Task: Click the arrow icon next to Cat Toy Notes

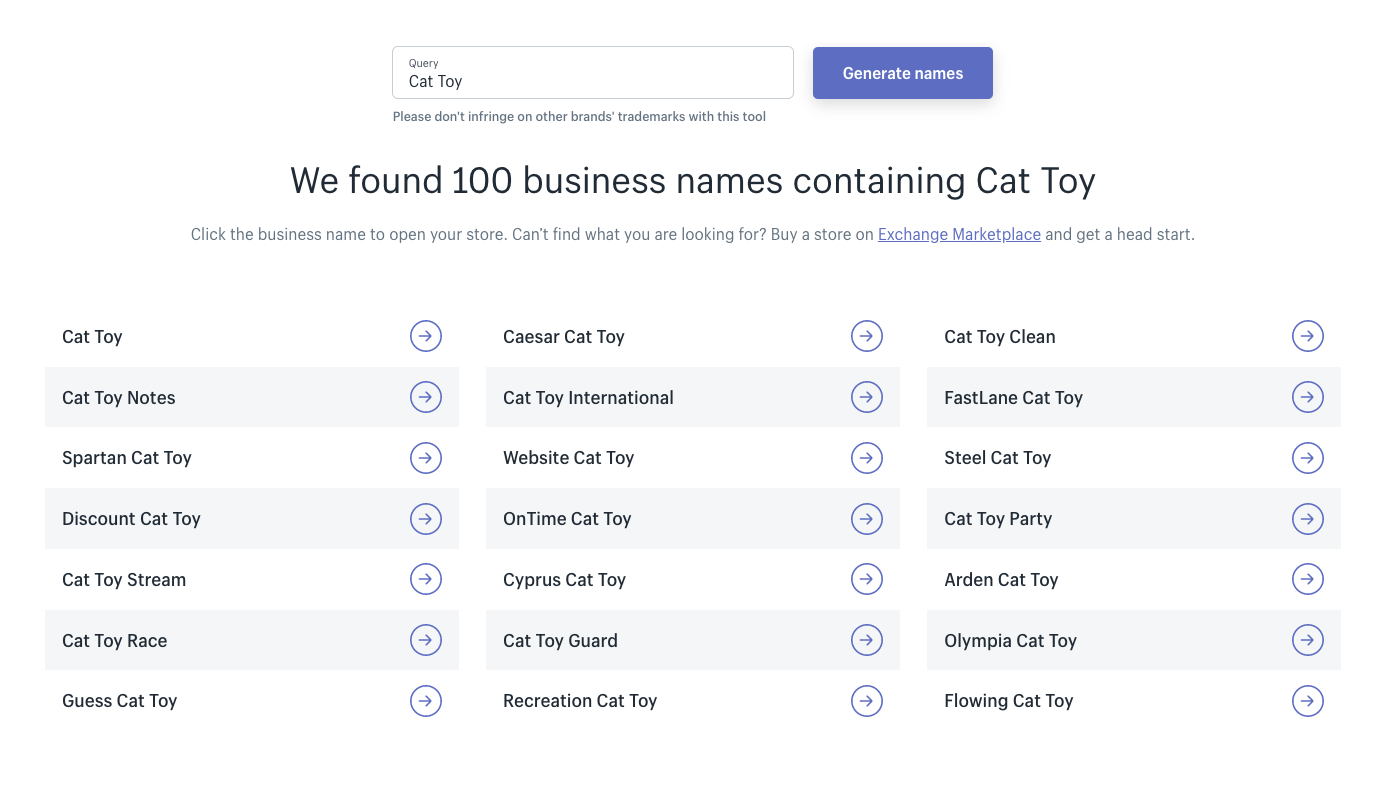Action: (425, 397)
